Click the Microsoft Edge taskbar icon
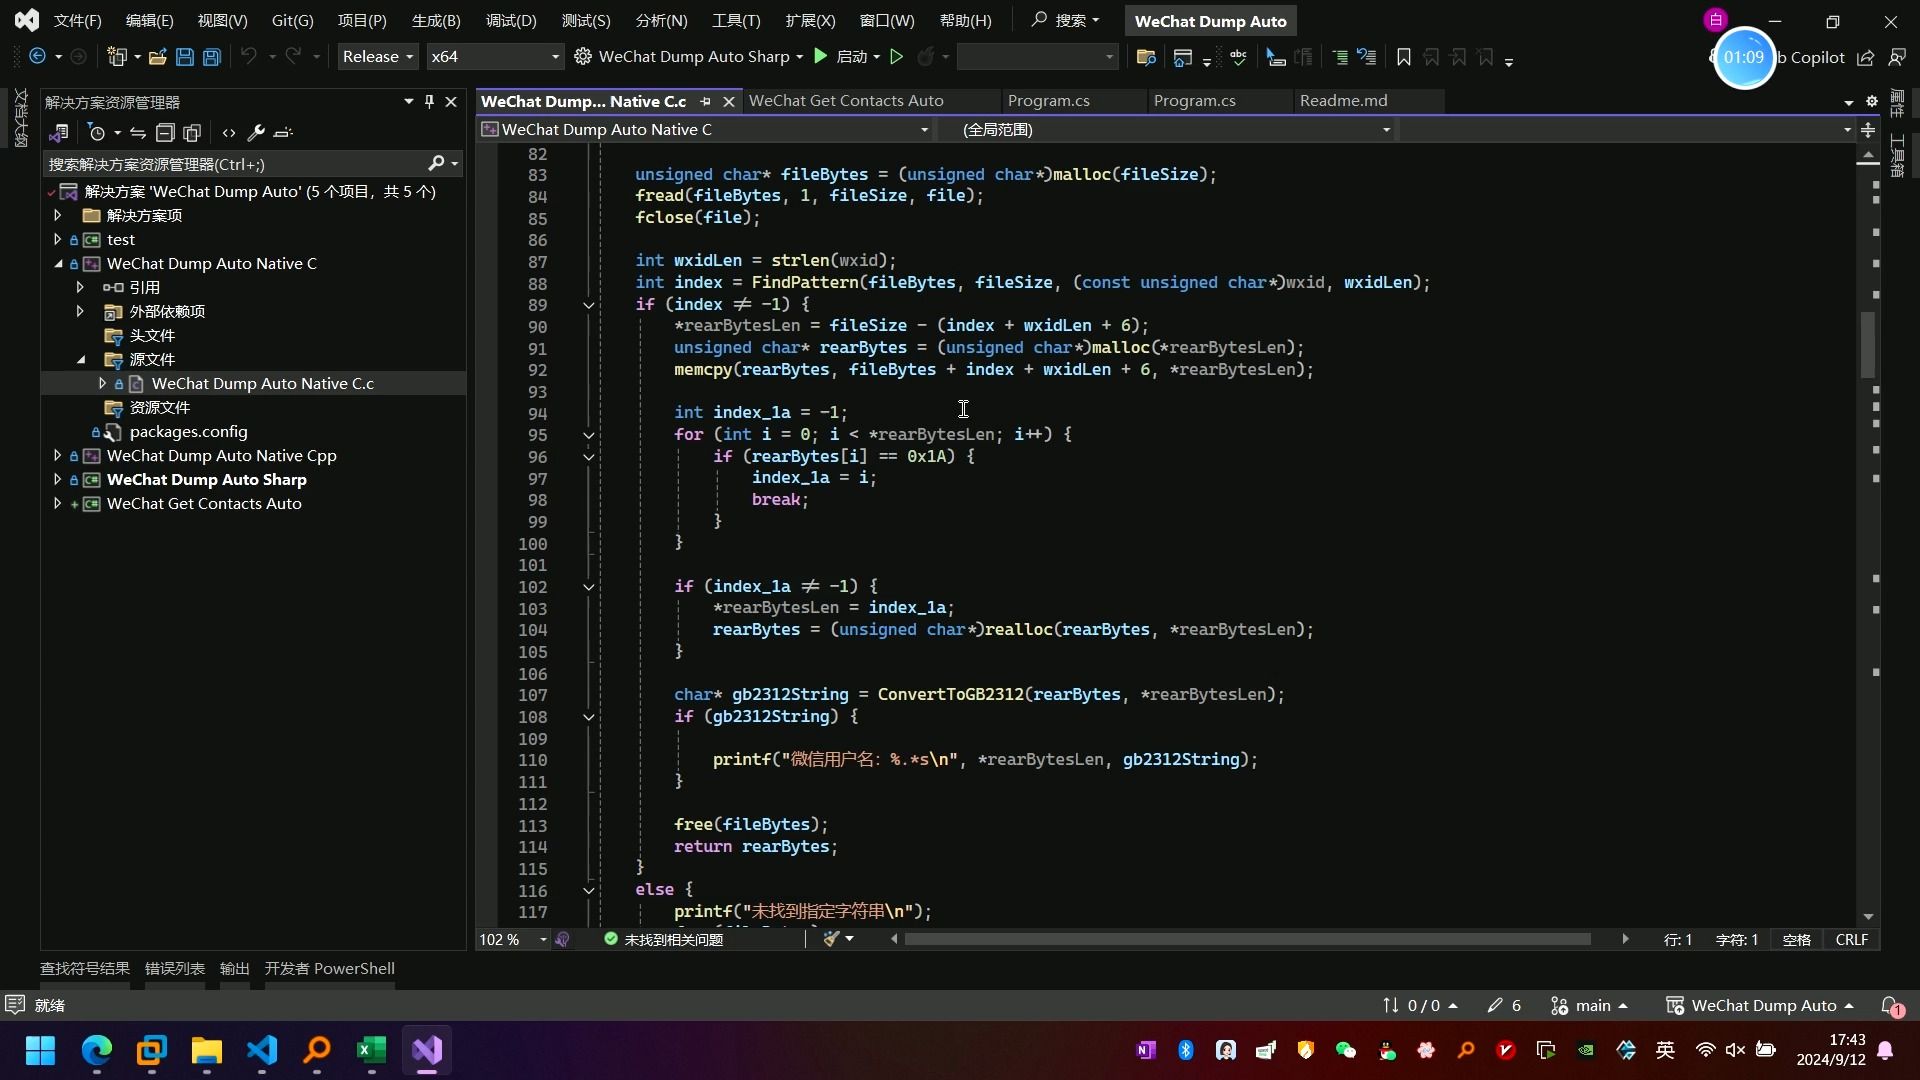Screen dimensions: 1920x1080 tap(97, 1050)
